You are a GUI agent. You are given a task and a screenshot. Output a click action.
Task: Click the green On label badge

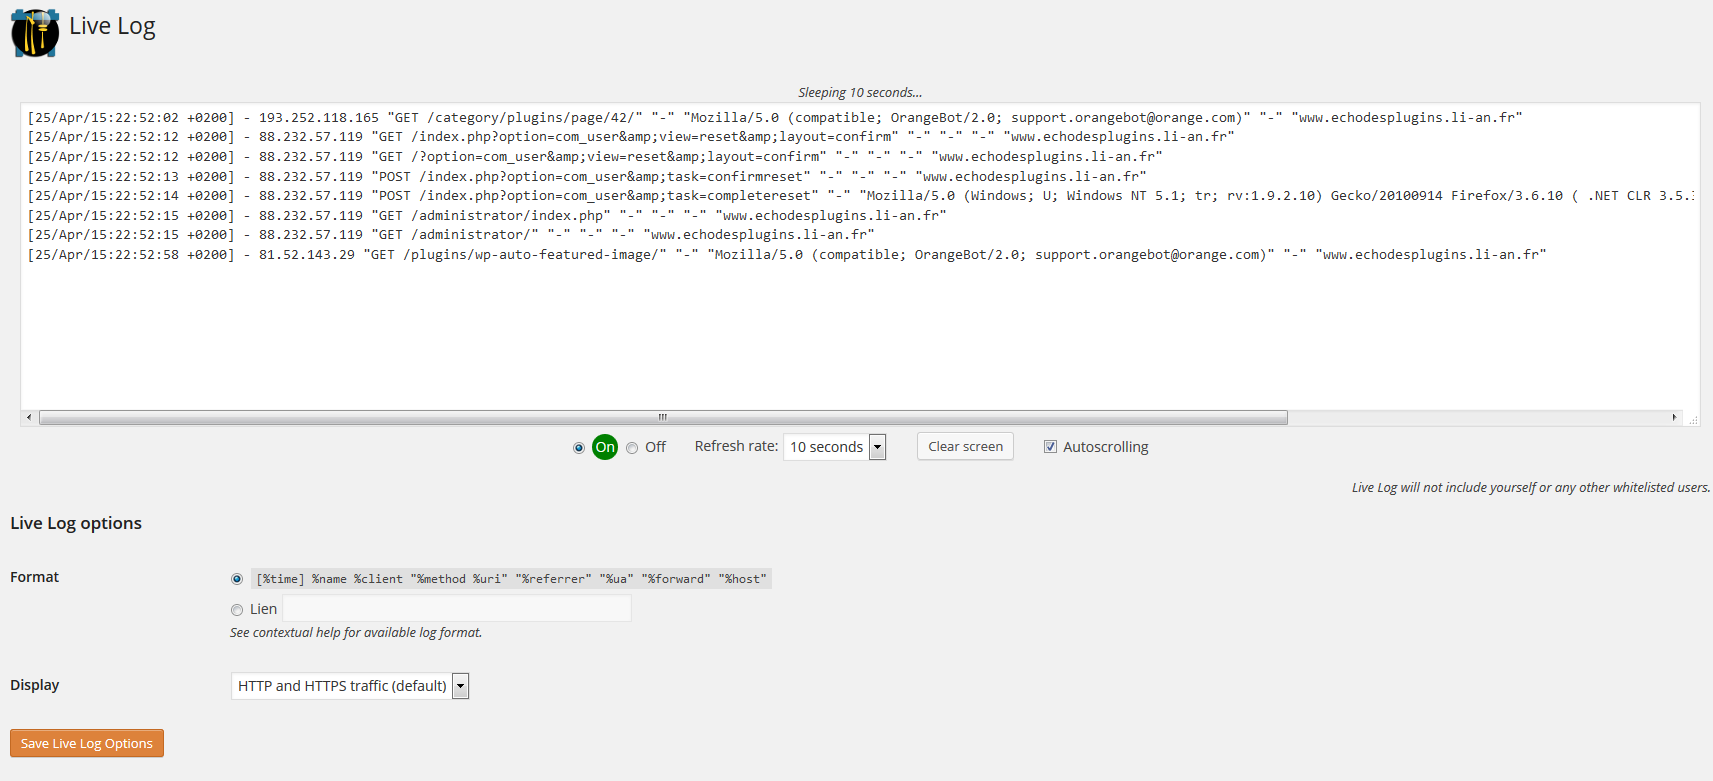605,447
